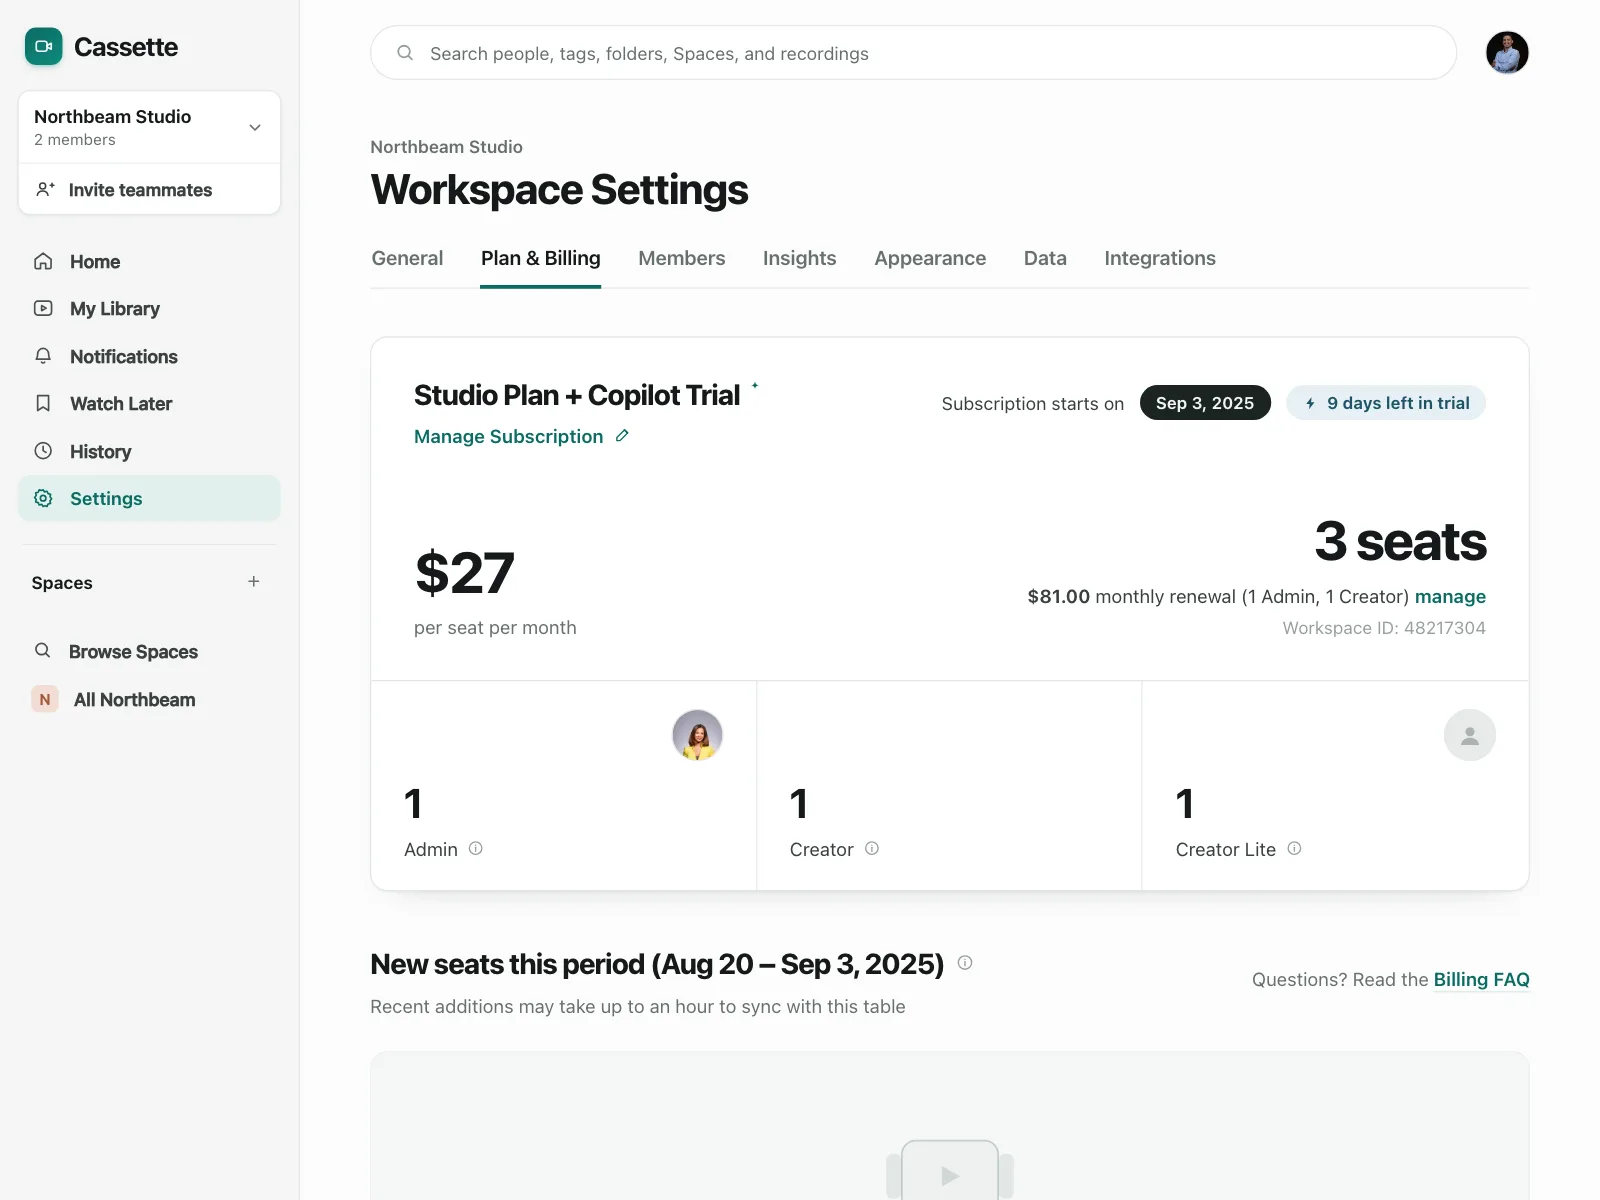
Task: Select the Plan & Billing tab
Action: click(x=541, y=258)
